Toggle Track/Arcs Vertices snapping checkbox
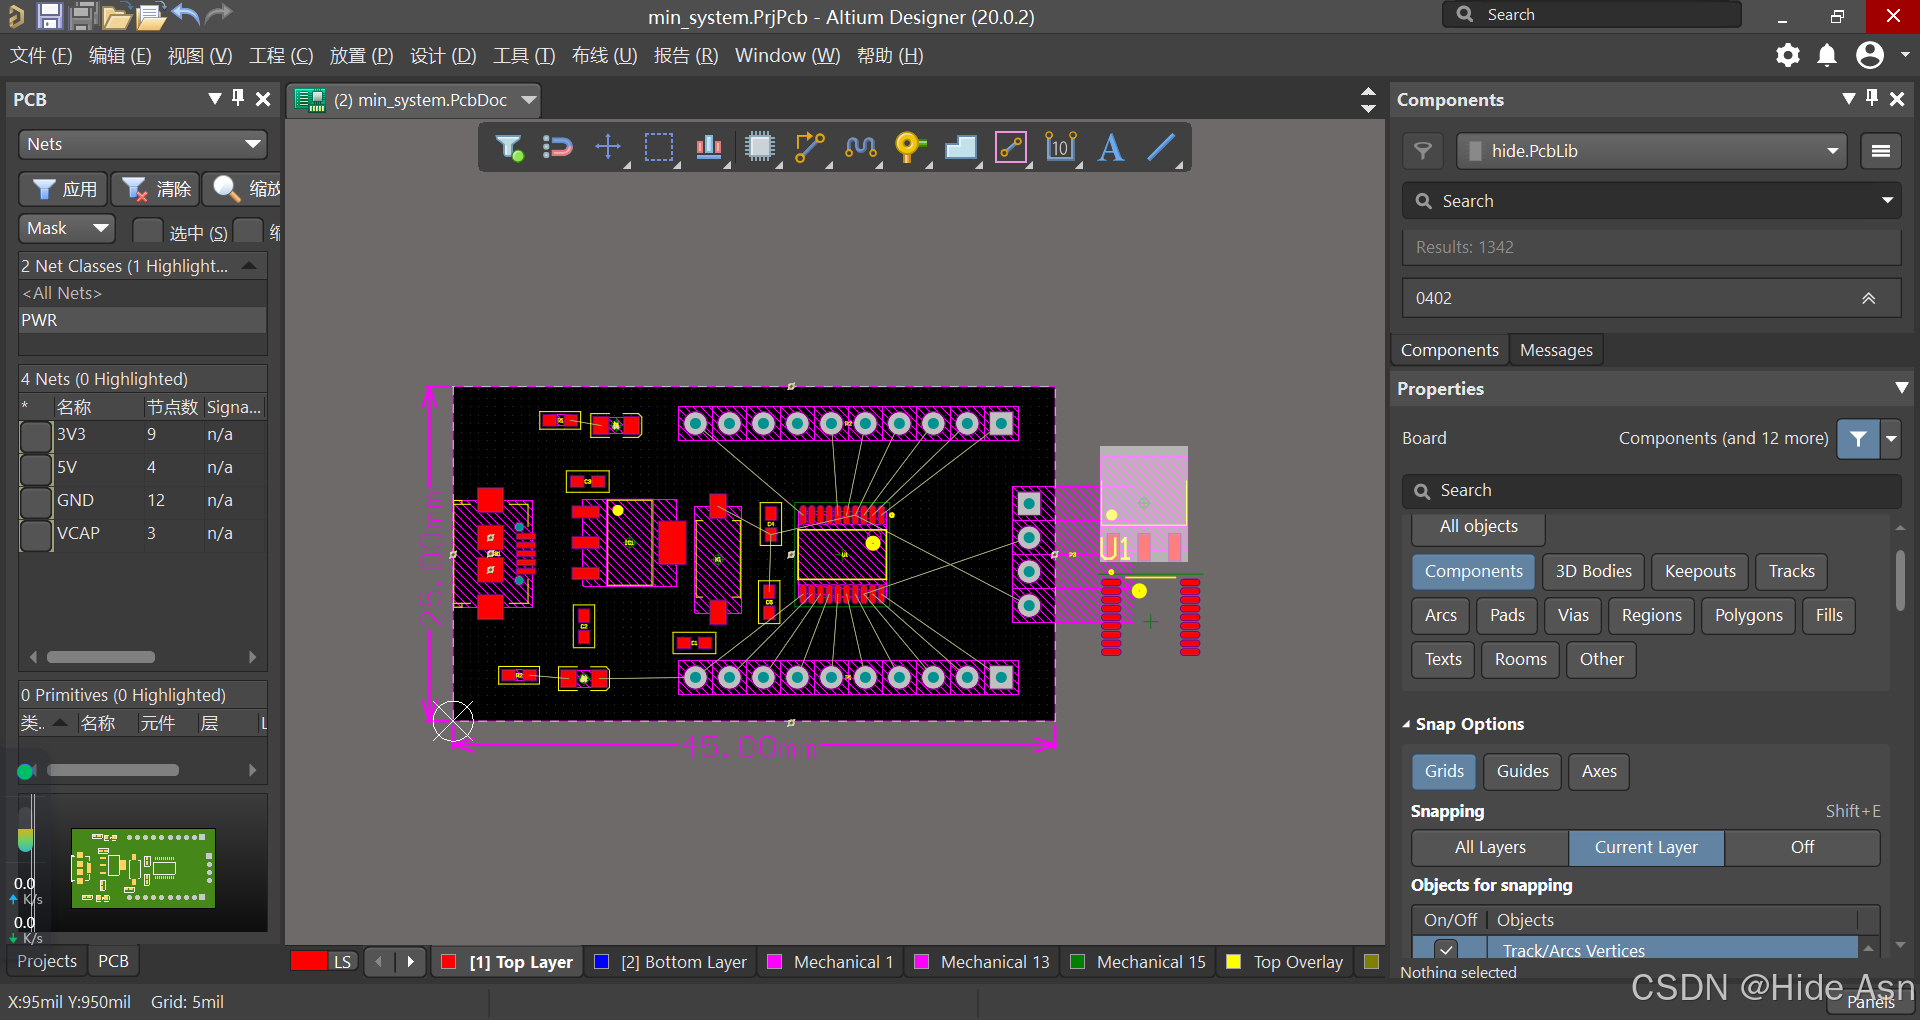This screenshot has width=1920, height=1020. [1446, 950]
